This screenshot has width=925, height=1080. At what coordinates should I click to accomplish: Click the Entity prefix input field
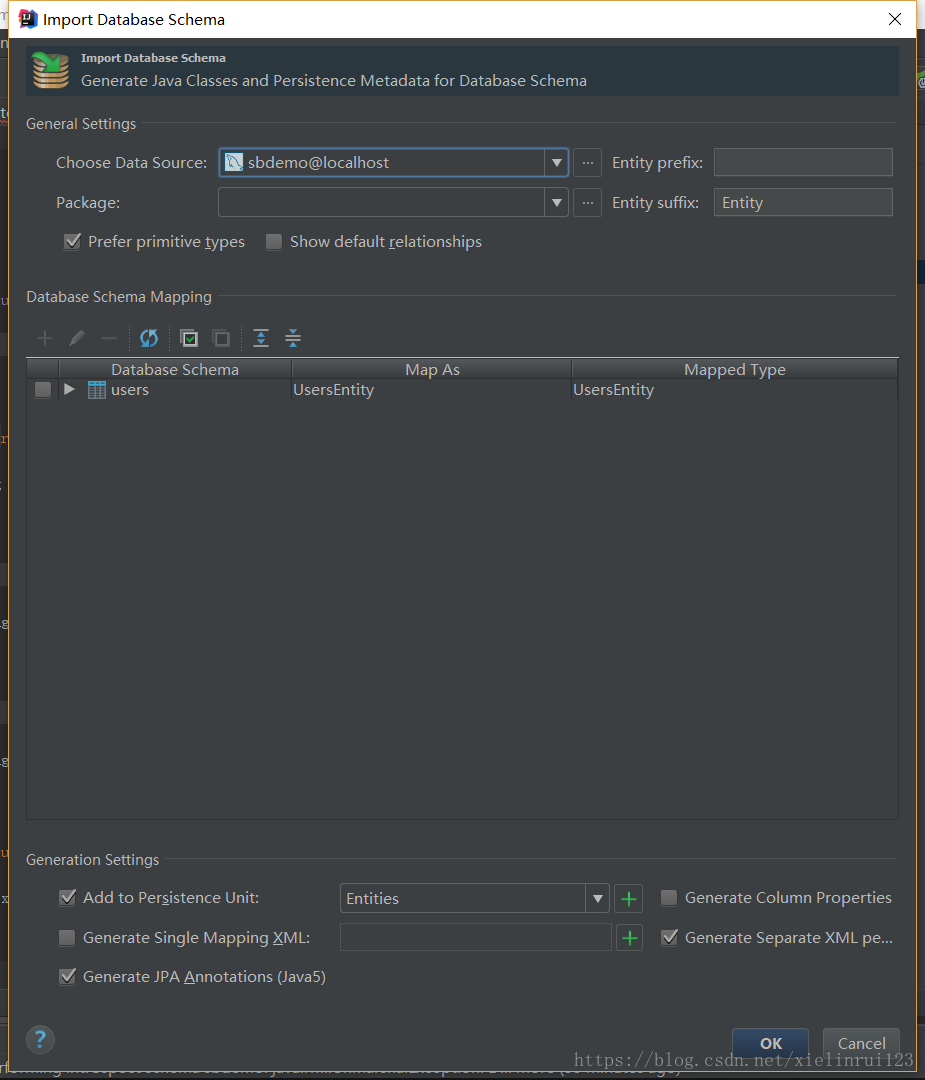pos(802,162)
